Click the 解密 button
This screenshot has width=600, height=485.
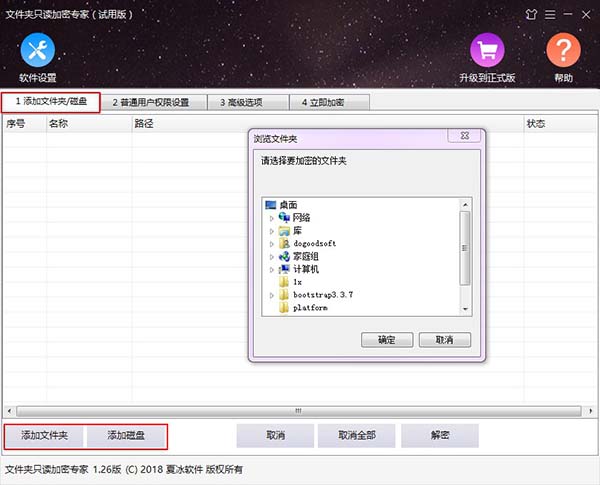pos(440,435)
